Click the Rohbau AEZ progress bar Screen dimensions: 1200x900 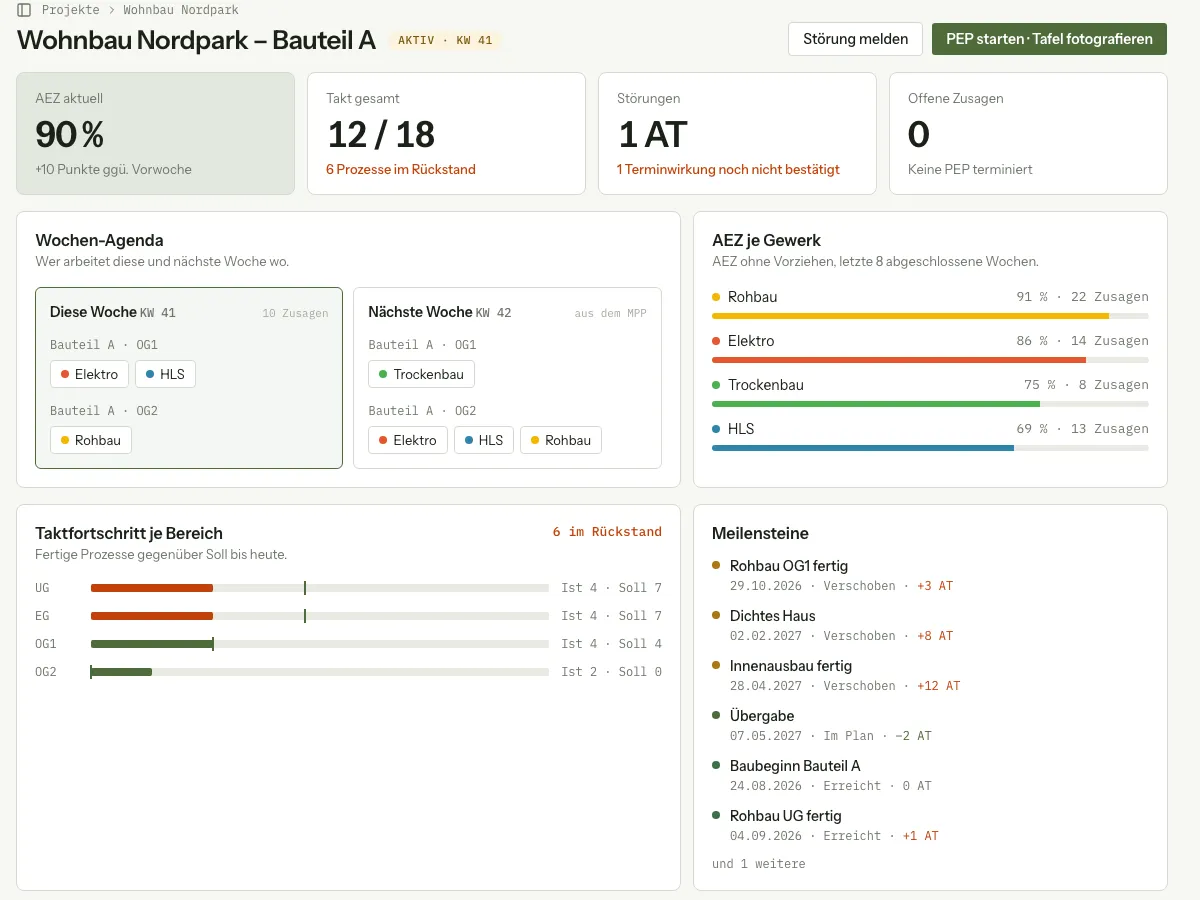(x=930, y=316)
